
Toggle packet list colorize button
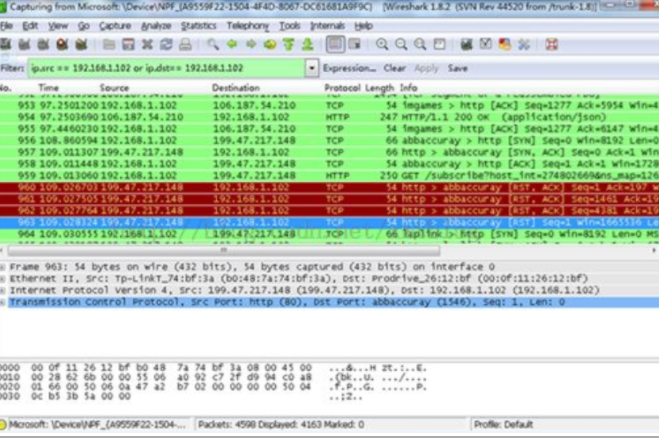pyautogui.click(x=335, y=45)
